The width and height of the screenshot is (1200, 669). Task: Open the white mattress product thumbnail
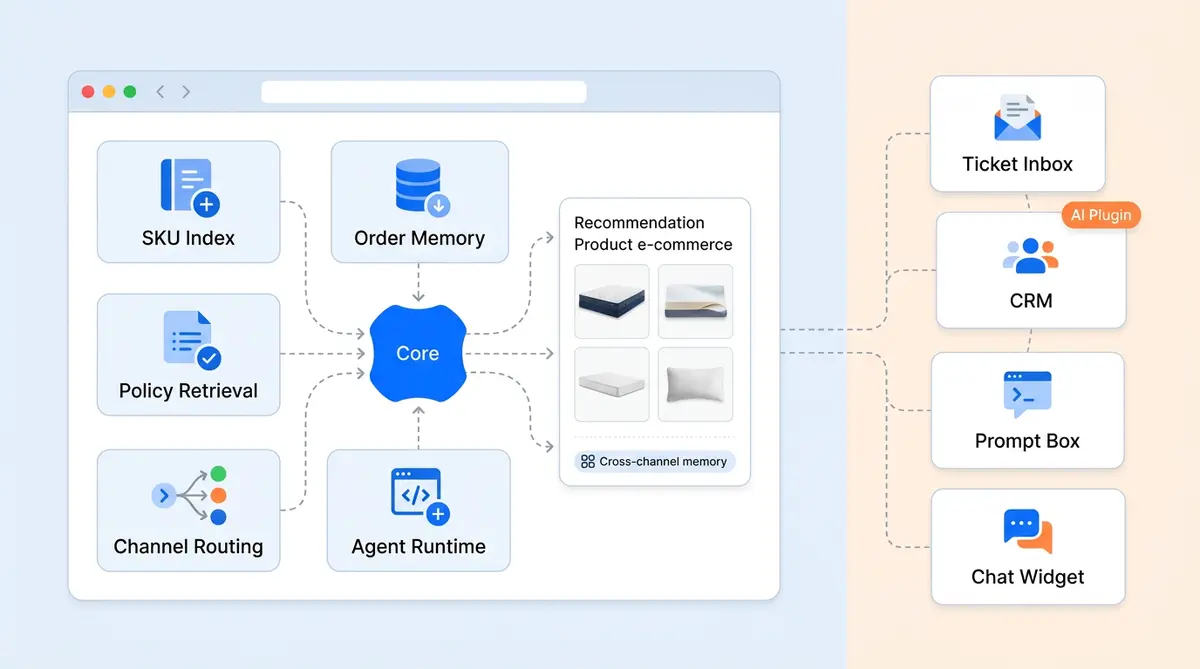pos(612,384)
